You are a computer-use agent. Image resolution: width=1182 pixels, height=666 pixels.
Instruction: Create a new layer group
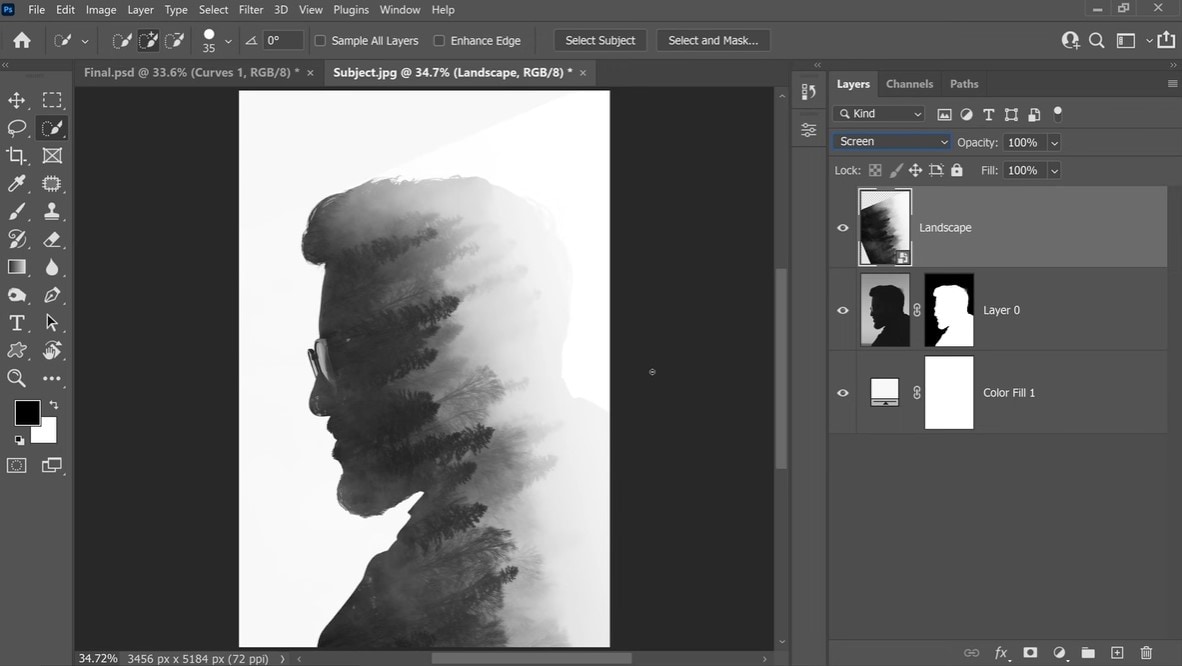(1088, 652)
